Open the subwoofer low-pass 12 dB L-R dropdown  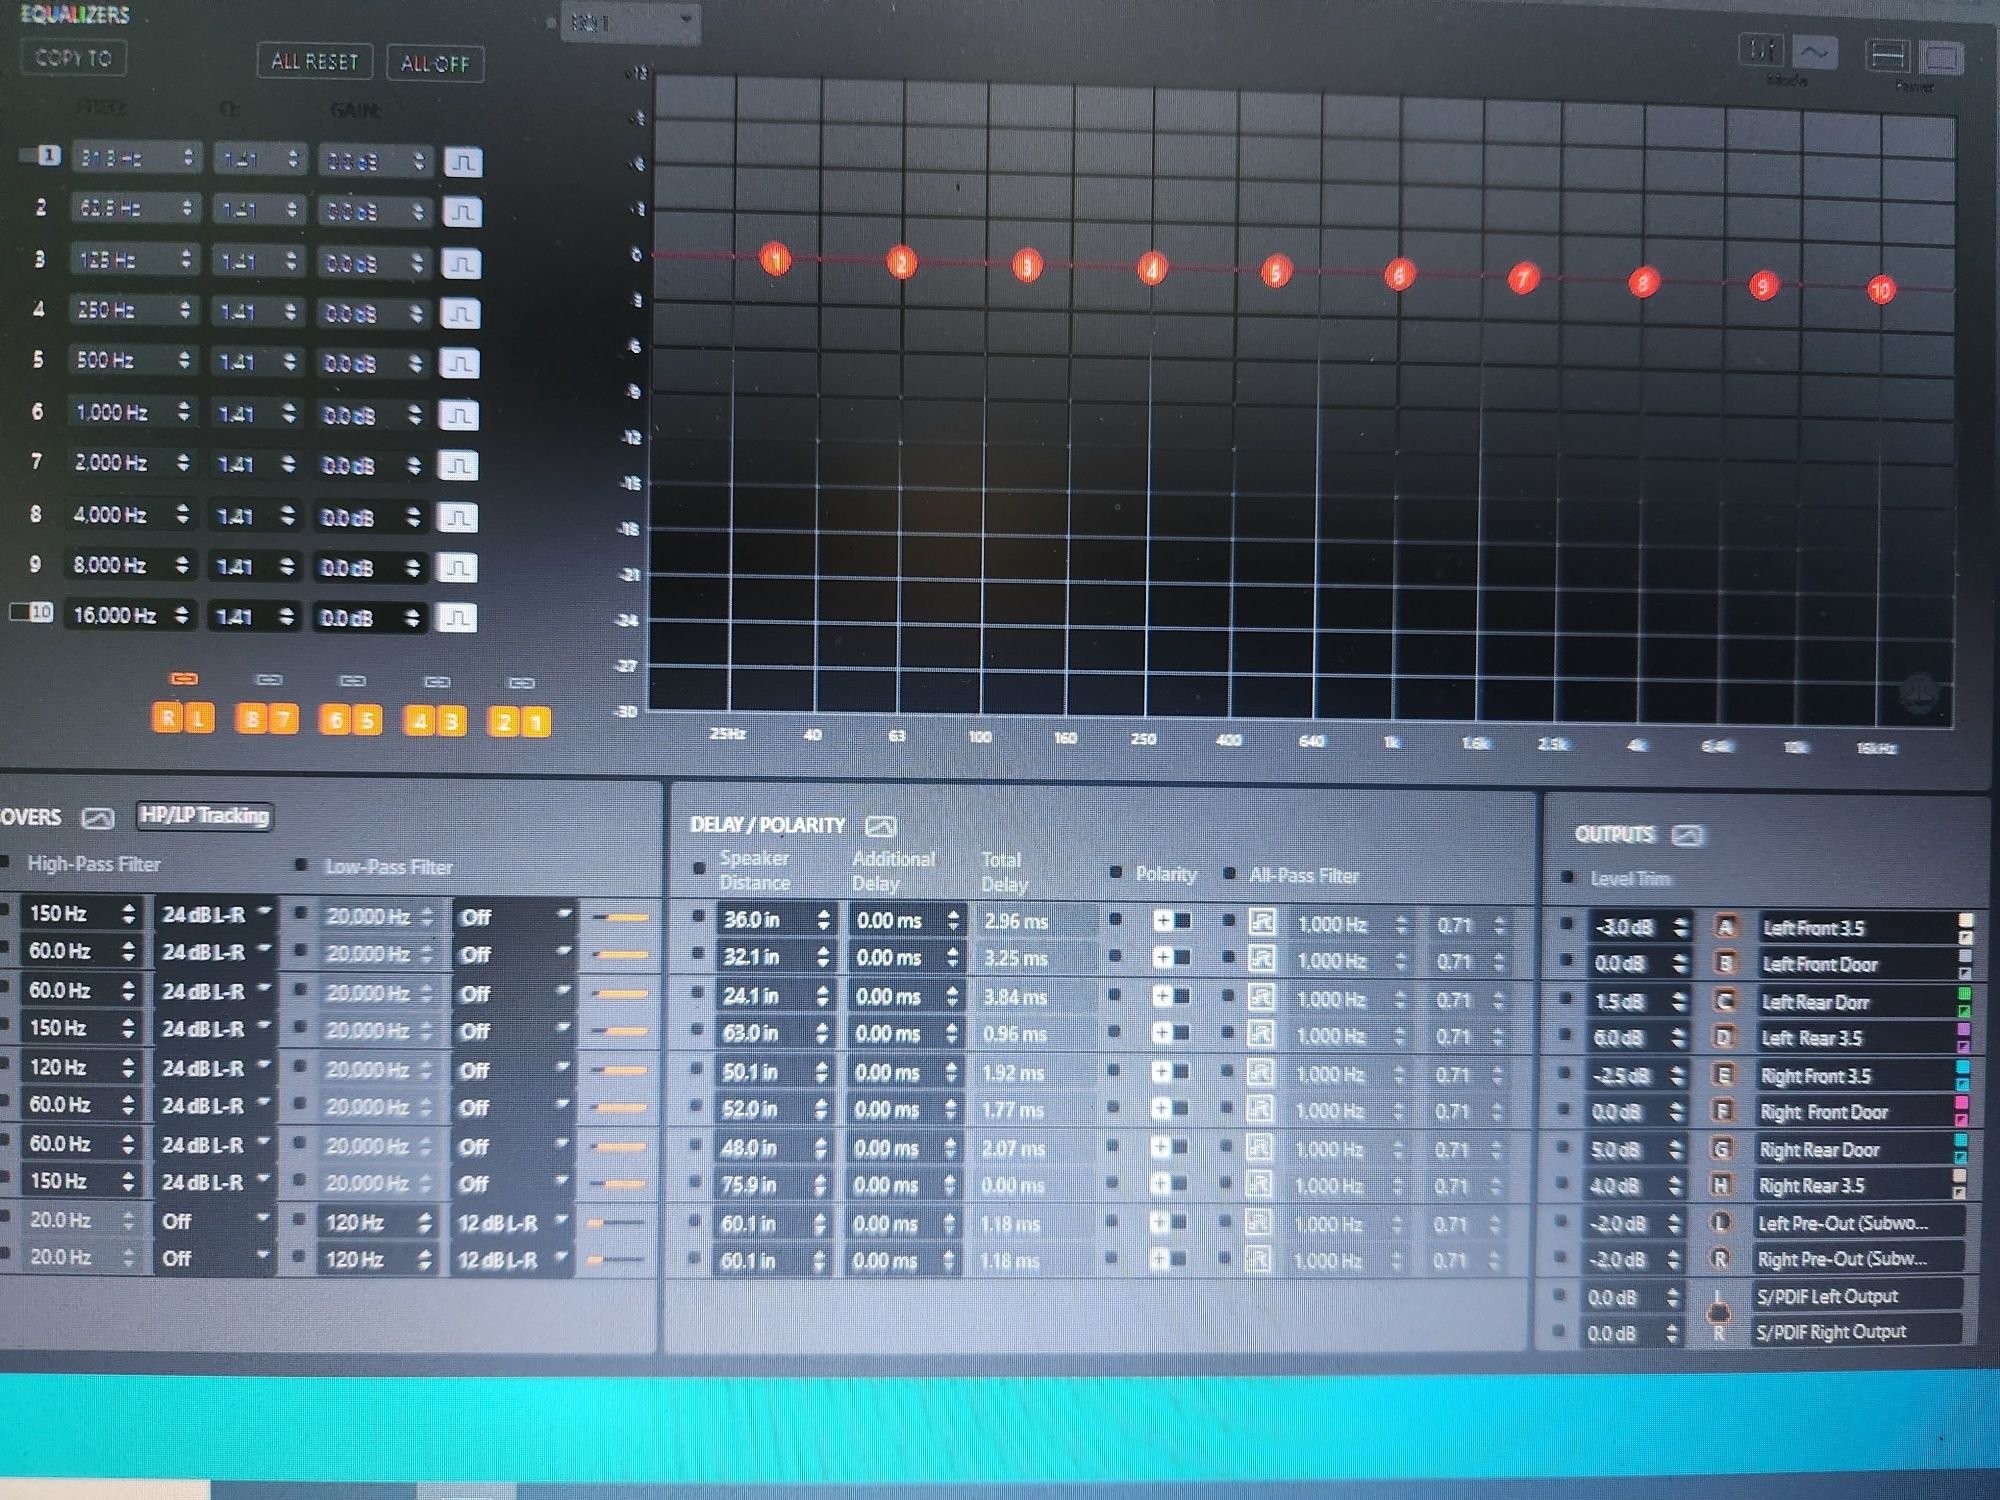(x=512, y=1223)
